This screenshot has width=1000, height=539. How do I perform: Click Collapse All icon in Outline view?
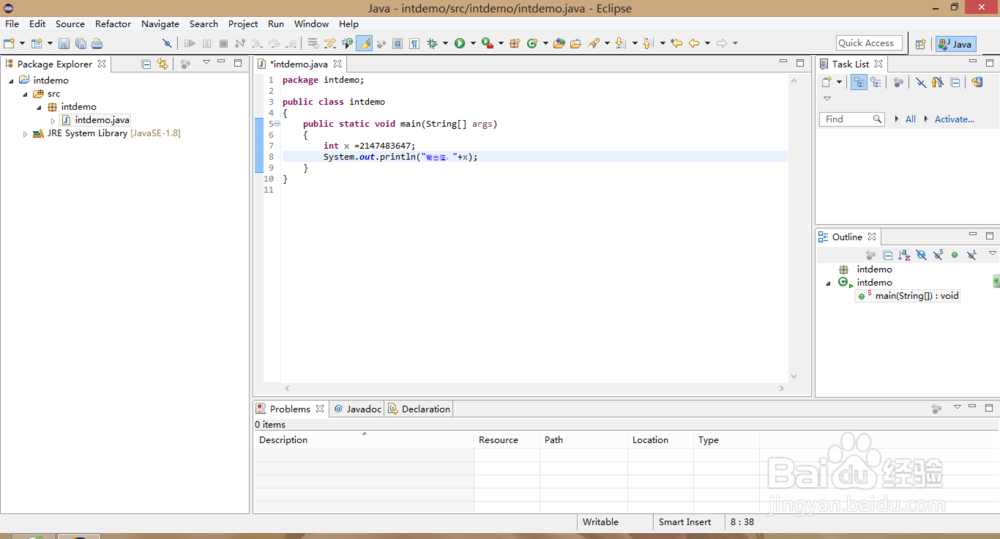point(888,255)
